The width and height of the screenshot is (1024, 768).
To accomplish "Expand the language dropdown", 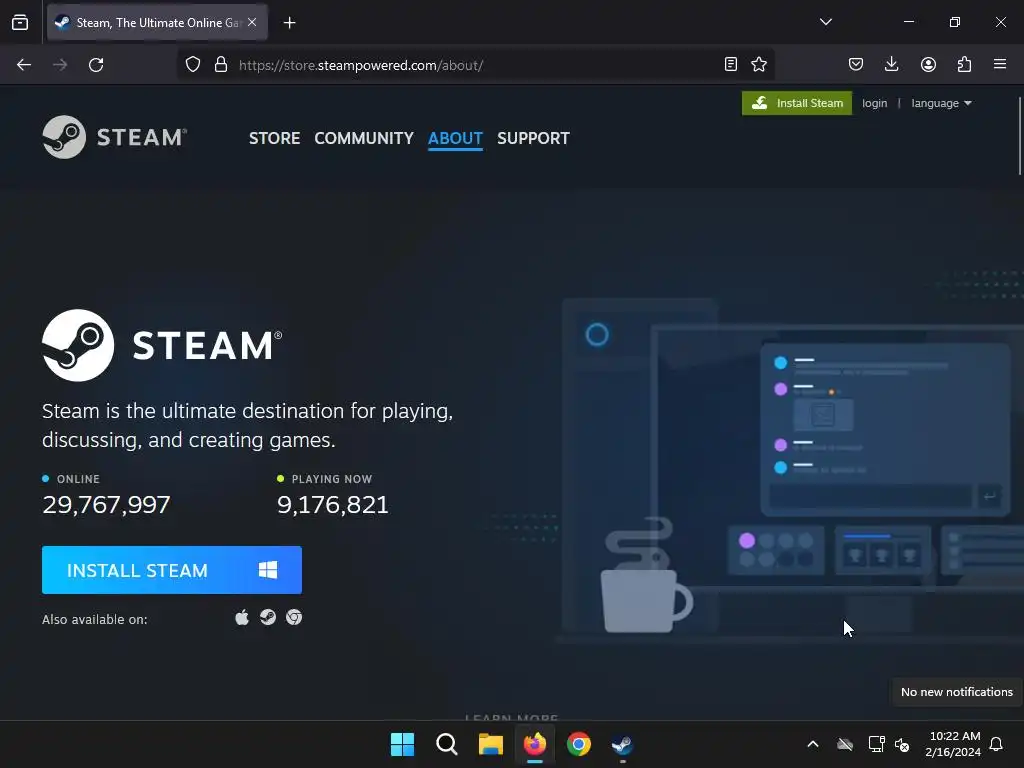I will (941, 103).
